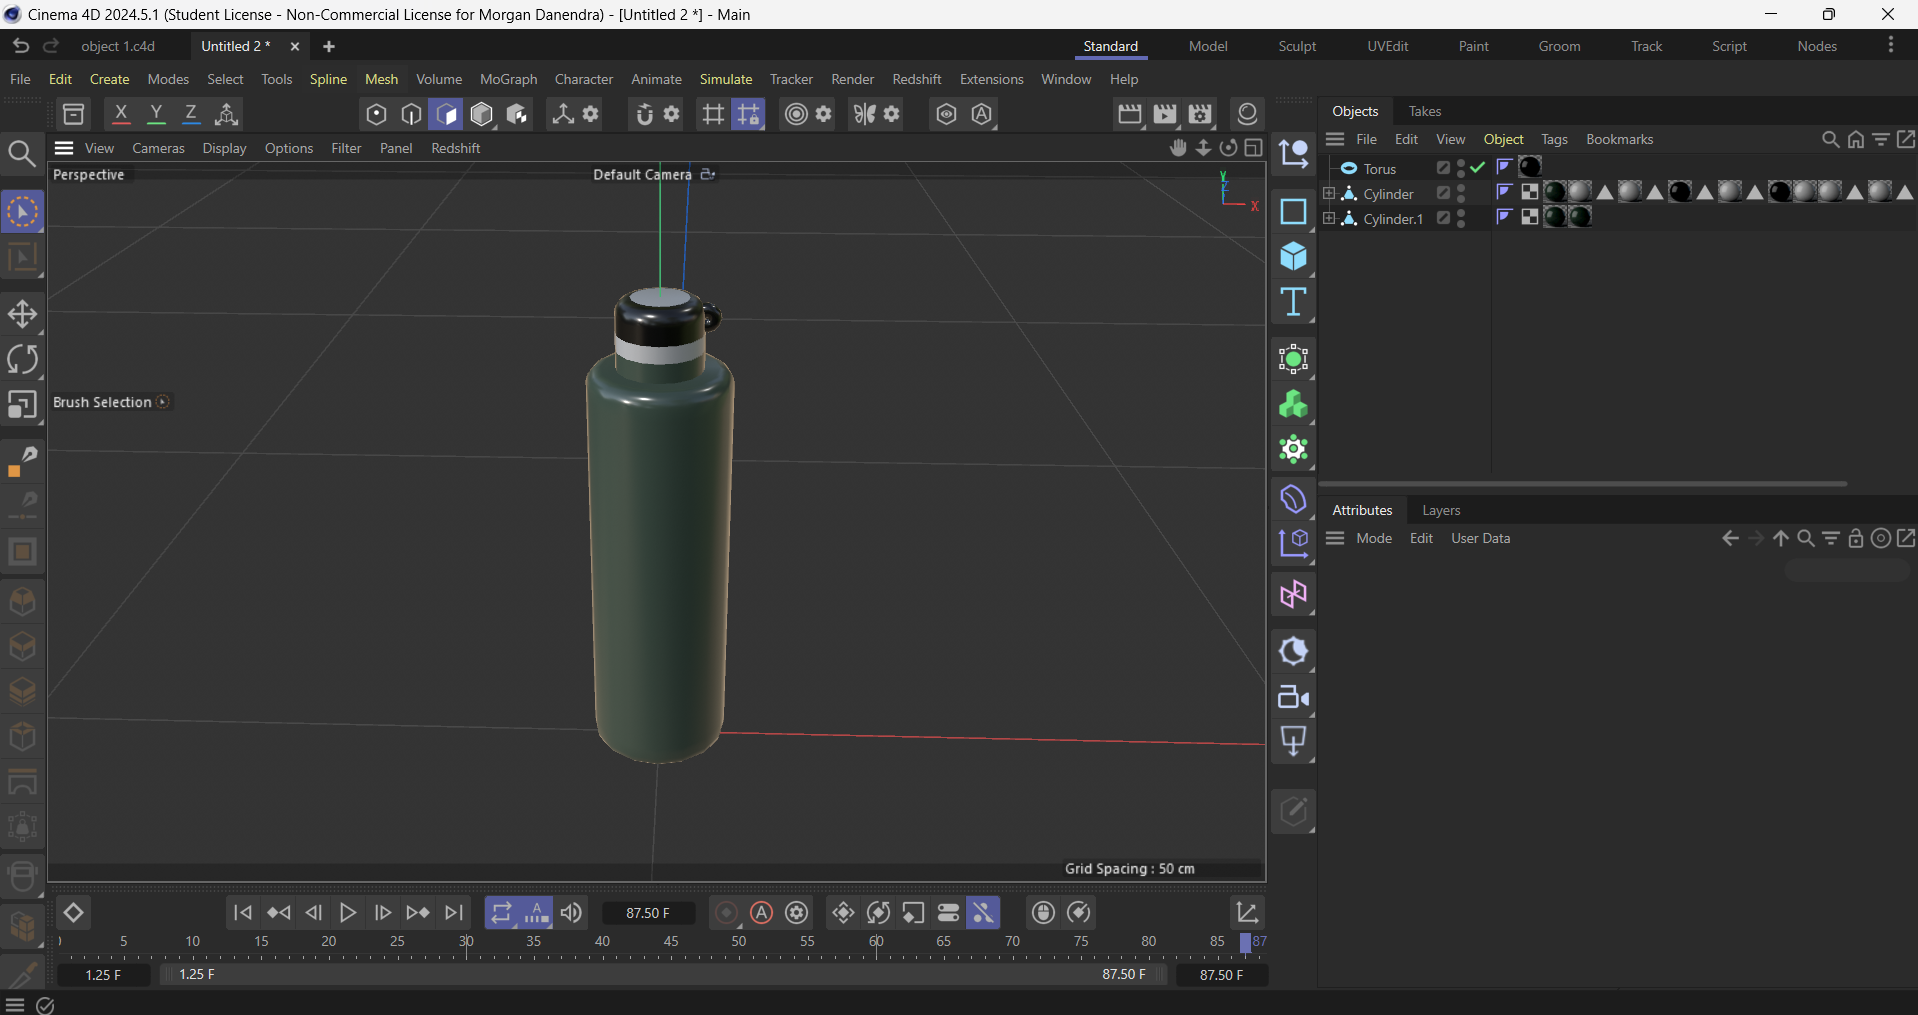This screenshot has width=1918, height=1015.
Task: Click the current frame field showing 87.50 F
Action: pyautogui.click(x=648, y=912)
